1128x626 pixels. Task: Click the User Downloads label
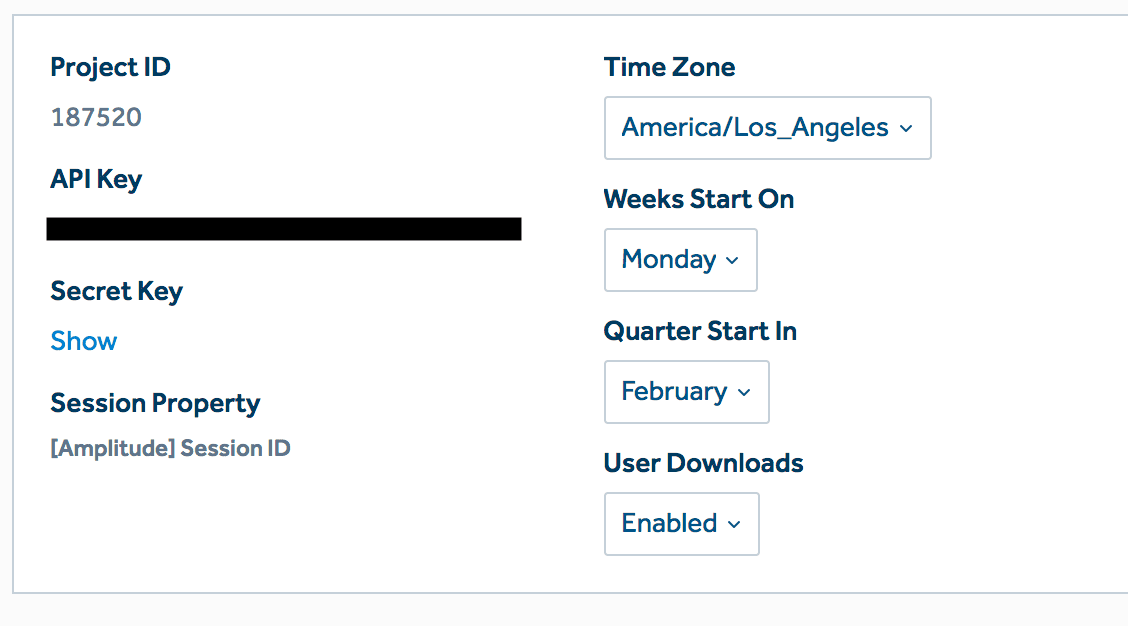pos(703,463)
